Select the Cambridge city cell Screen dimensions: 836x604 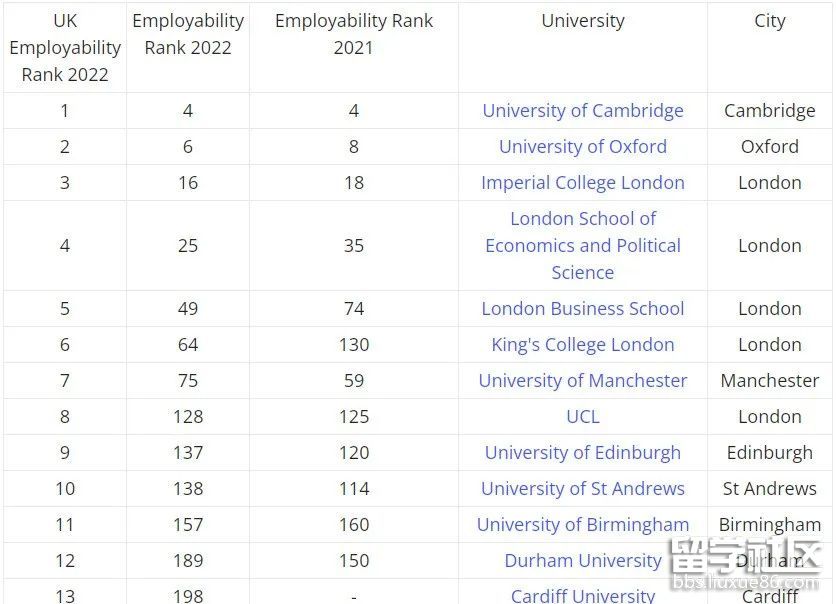click(769, 110)
